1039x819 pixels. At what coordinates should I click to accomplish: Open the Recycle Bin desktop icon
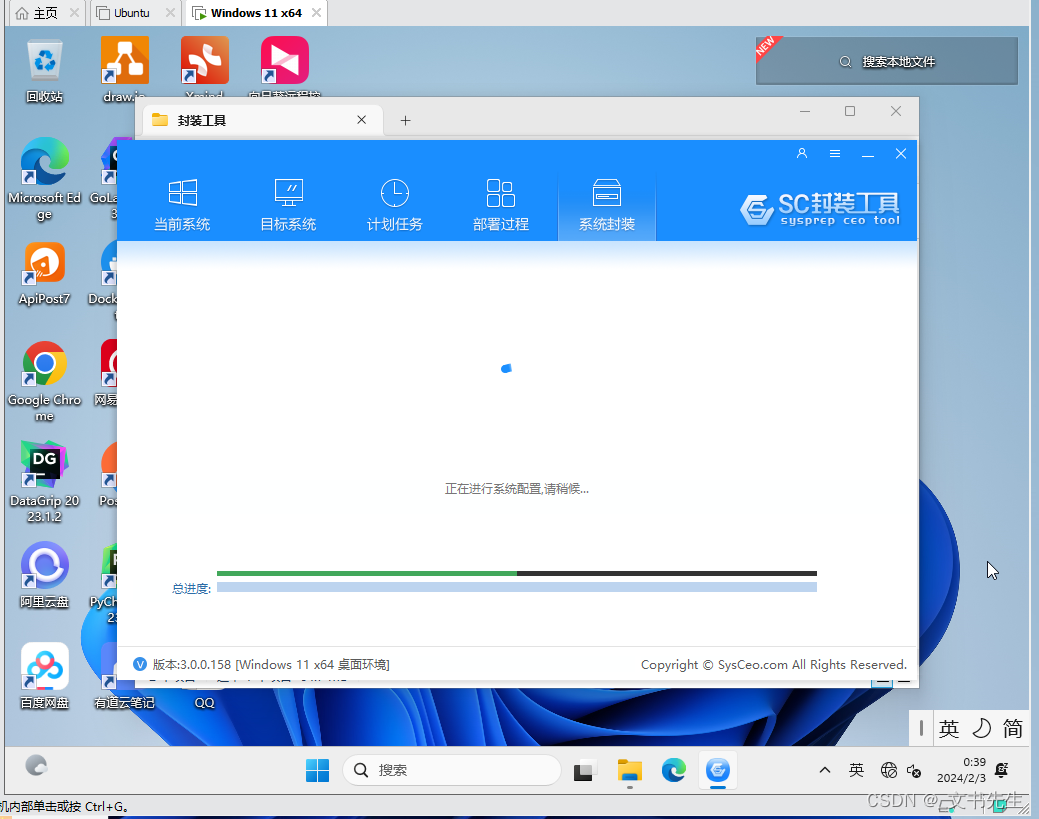tap(44, 70)
